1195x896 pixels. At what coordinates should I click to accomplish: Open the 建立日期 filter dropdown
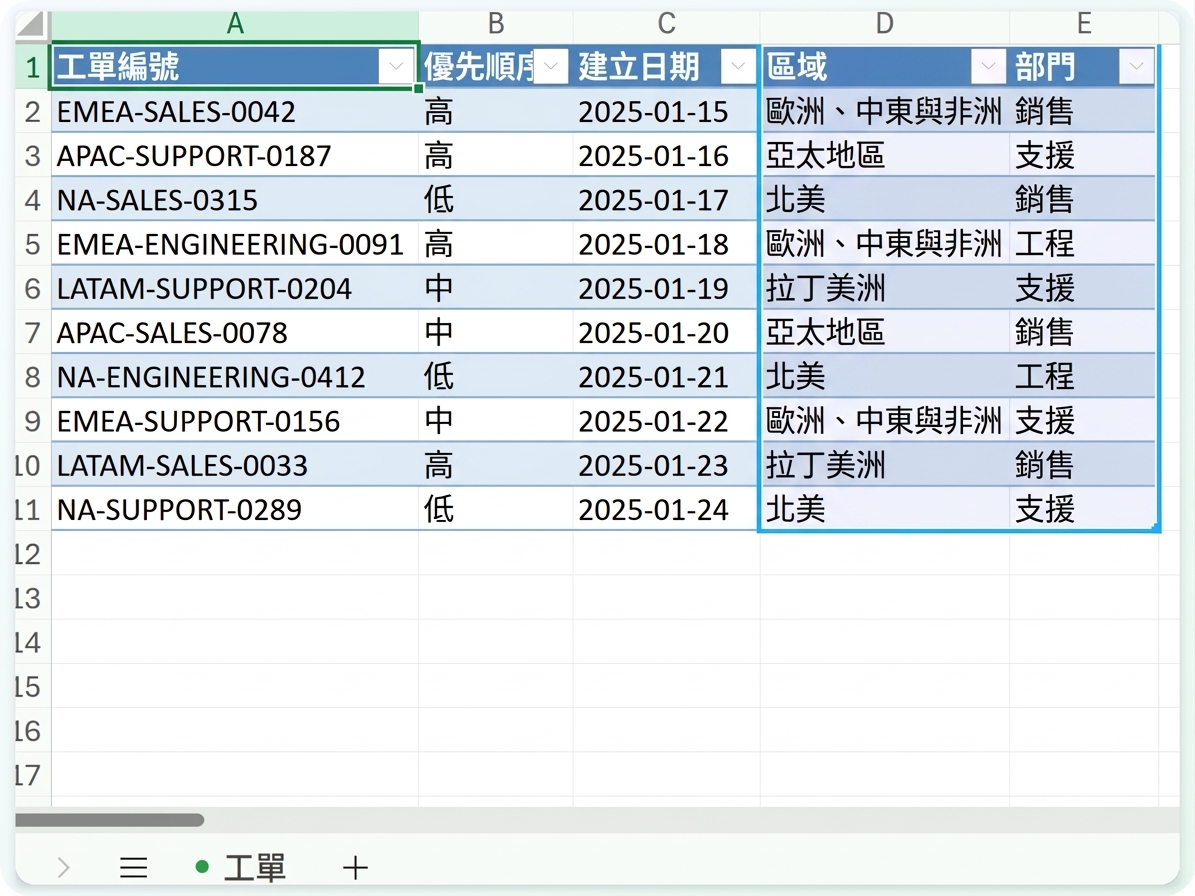(x=738, y=66)
